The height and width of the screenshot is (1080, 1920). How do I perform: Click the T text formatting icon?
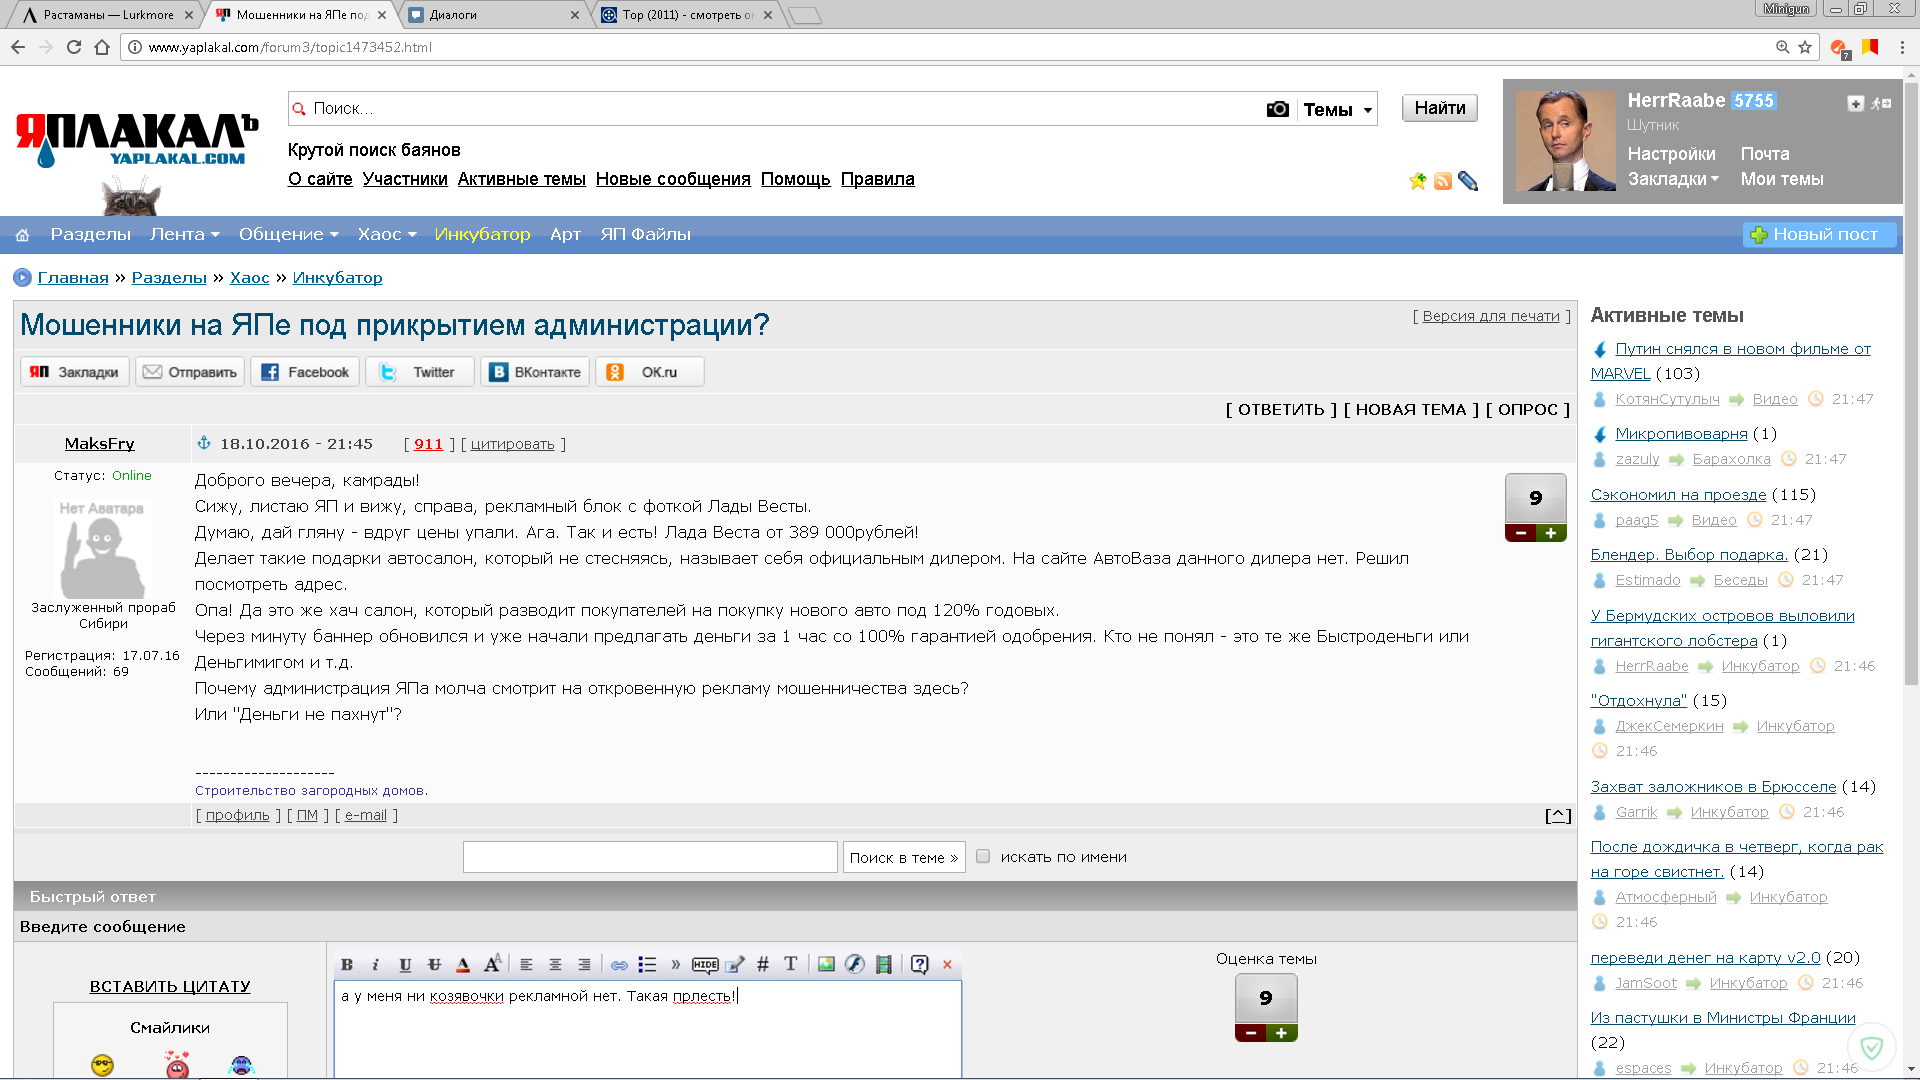[x=791, y=965]
